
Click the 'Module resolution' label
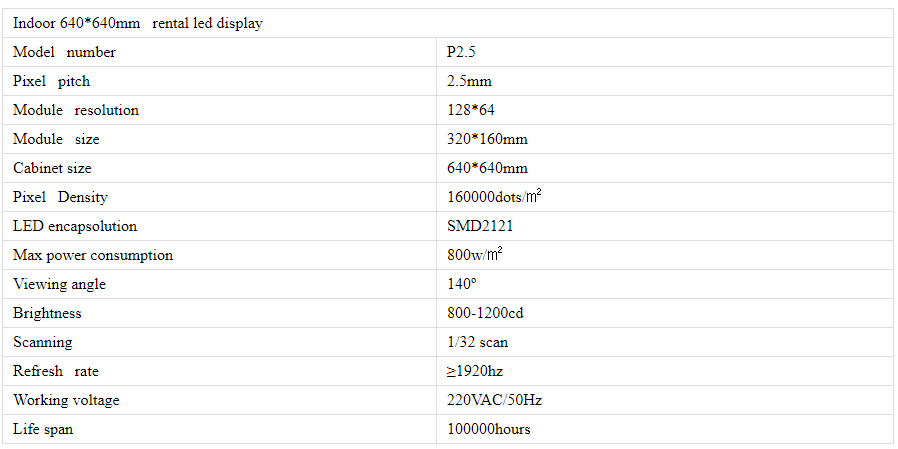coord(76,110)
